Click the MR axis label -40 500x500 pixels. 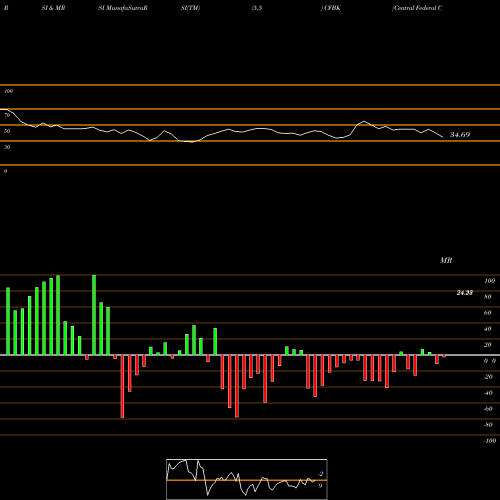tap(488, 393)
